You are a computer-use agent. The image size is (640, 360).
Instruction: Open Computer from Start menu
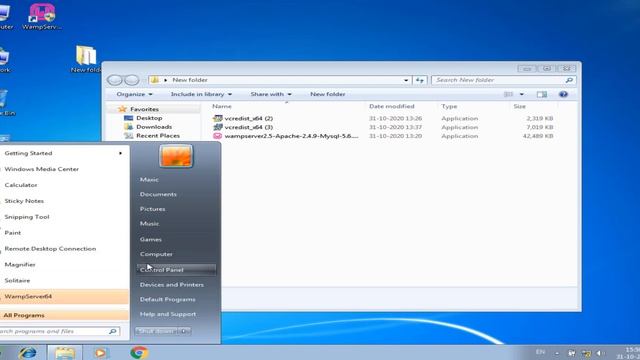[x=156, y=254]
